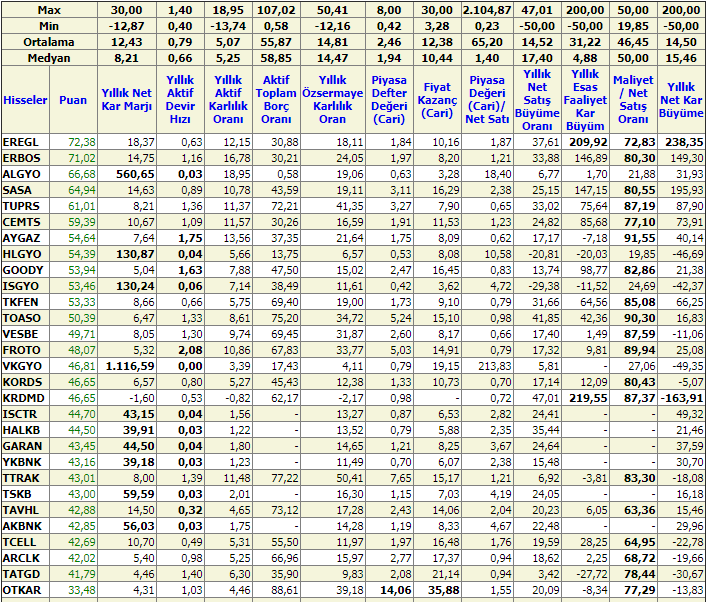Image resolution: width=707 pixels, height=602 pixels.
Task: Sort by the Puan column header
Action: click(73, 100)
